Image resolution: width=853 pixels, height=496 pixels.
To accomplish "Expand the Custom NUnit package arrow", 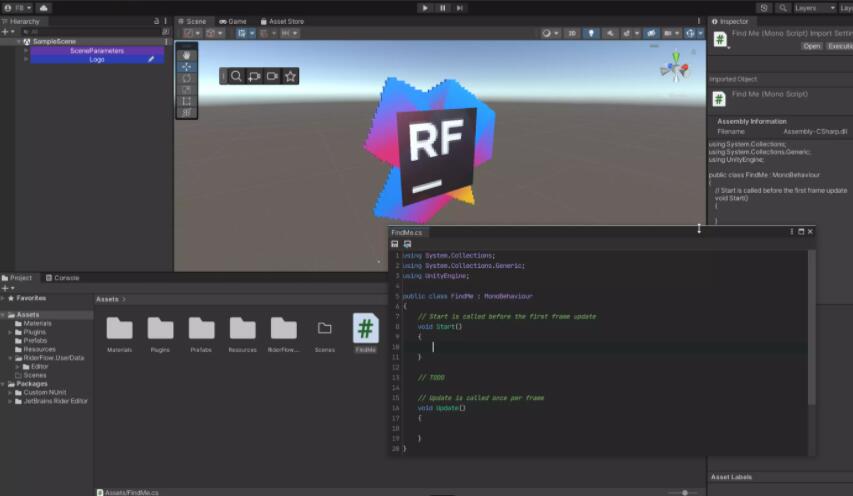I will [x=10, y=393].
